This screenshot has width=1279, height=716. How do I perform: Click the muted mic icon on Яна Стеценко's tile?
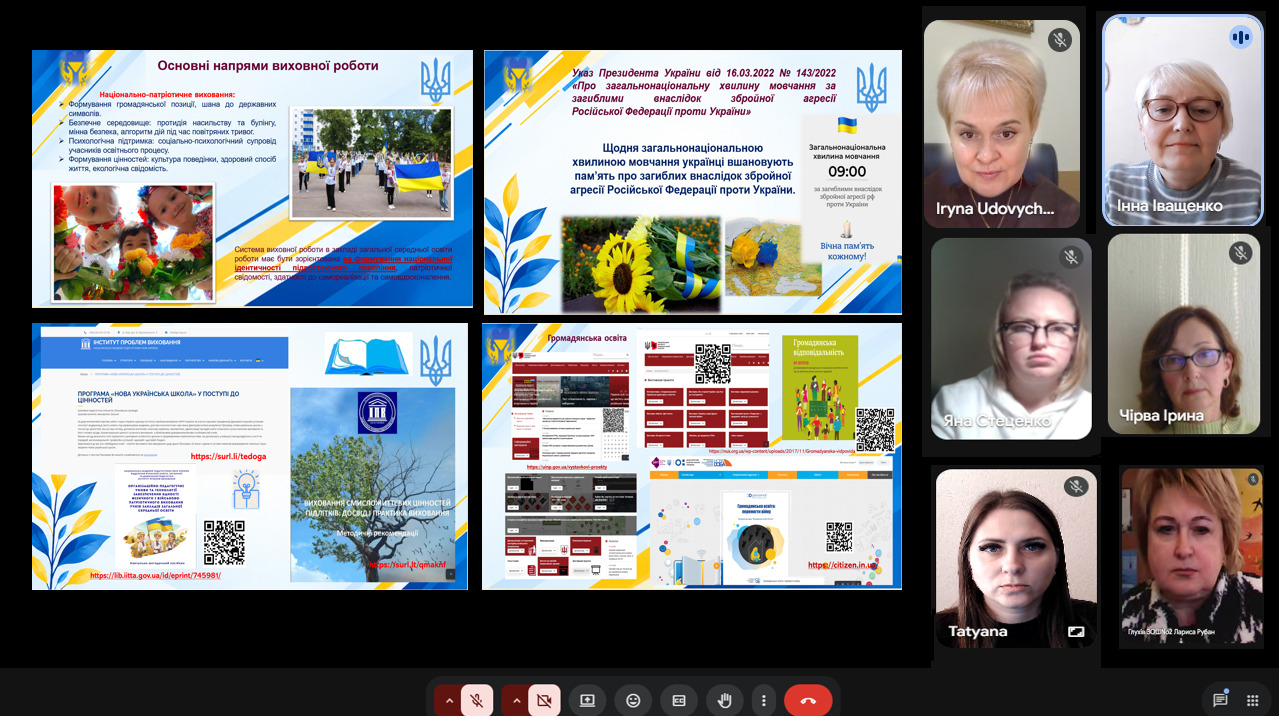[x=1071, y=257]
